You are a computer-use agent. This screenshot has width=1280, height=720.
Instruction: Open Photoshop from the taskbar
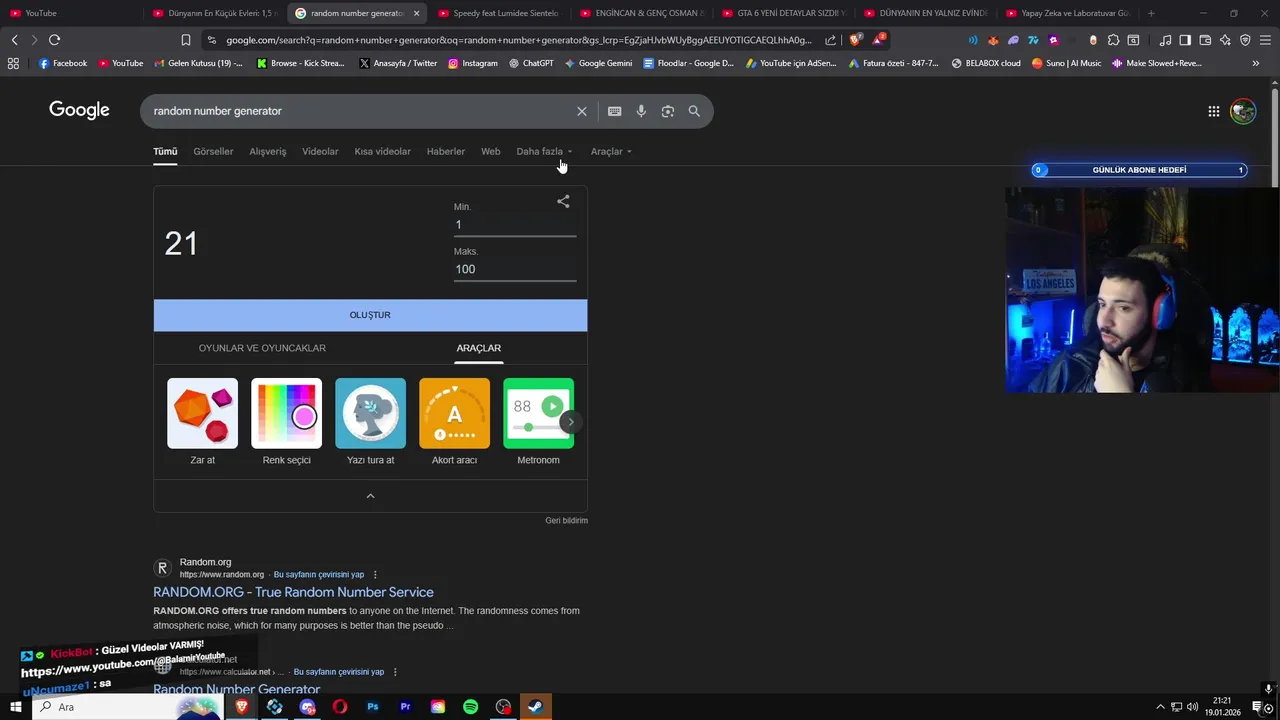[372, 707]
